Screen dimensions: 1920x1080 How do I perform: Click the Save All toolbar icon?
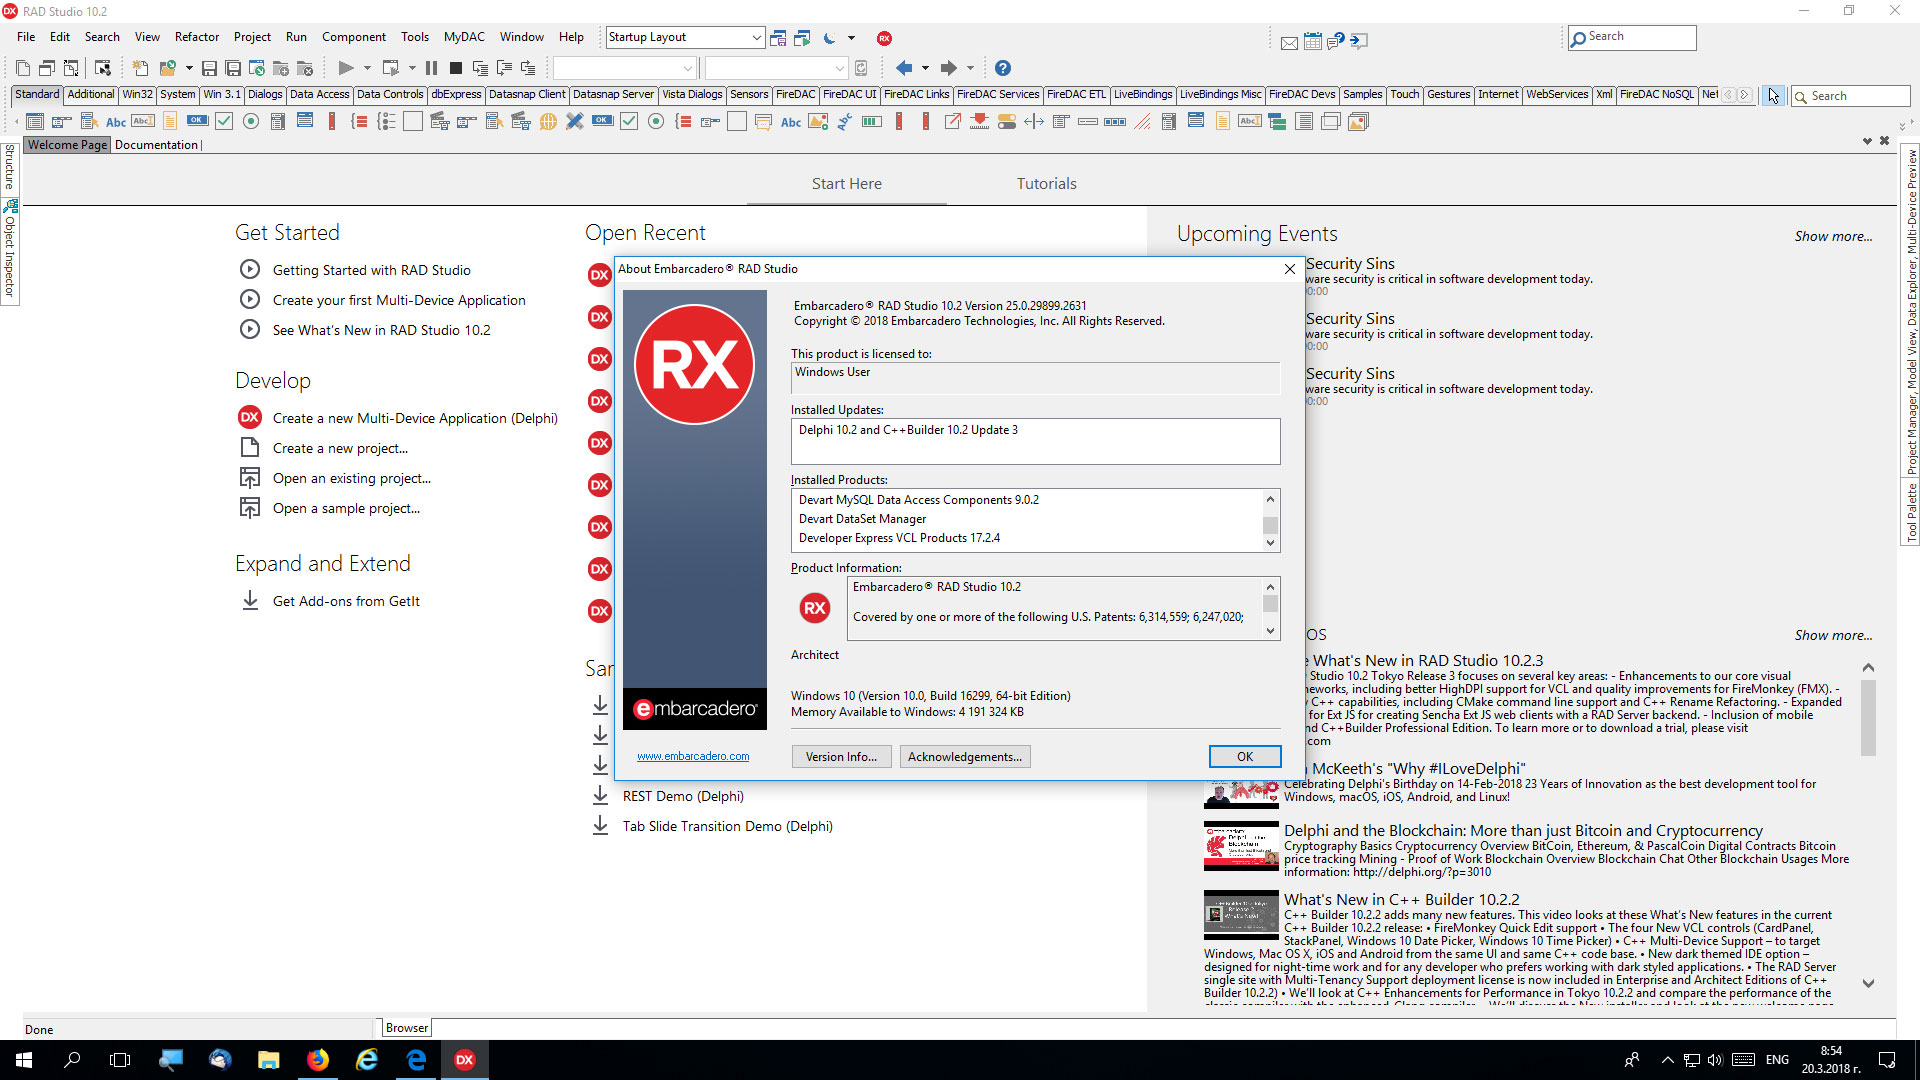233,68
